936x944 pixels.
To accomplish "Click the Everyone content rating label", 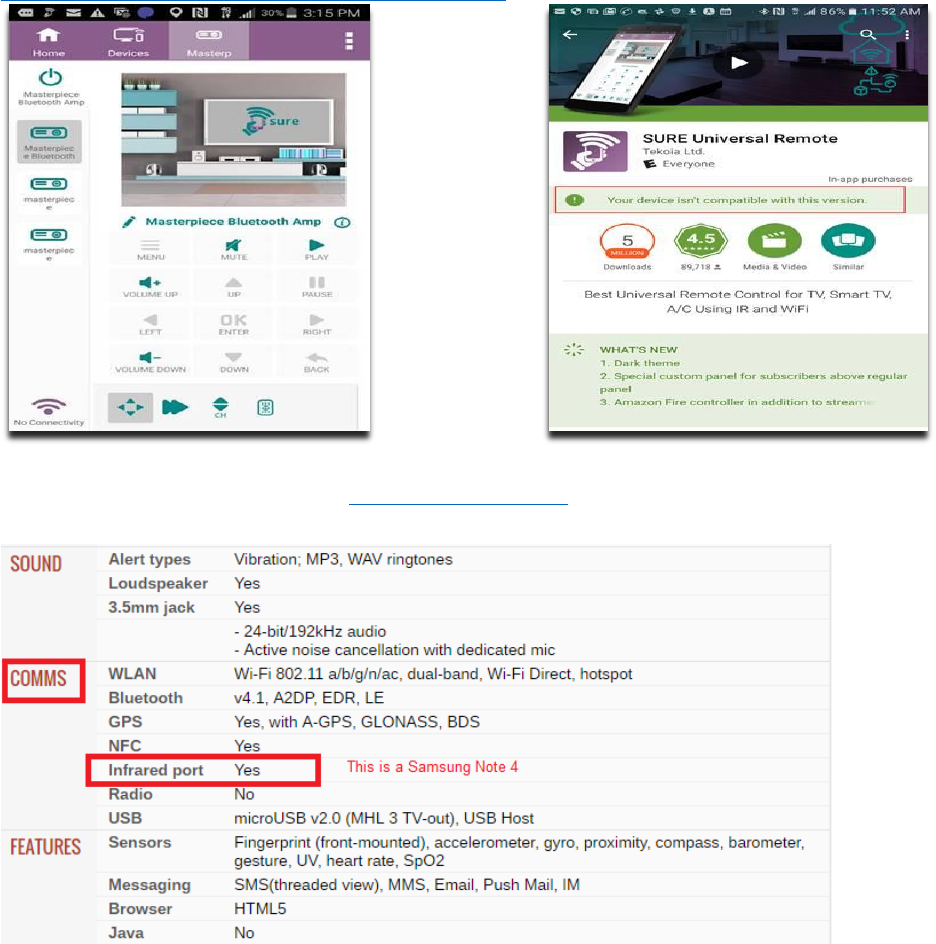I will (x=688, y=164).
